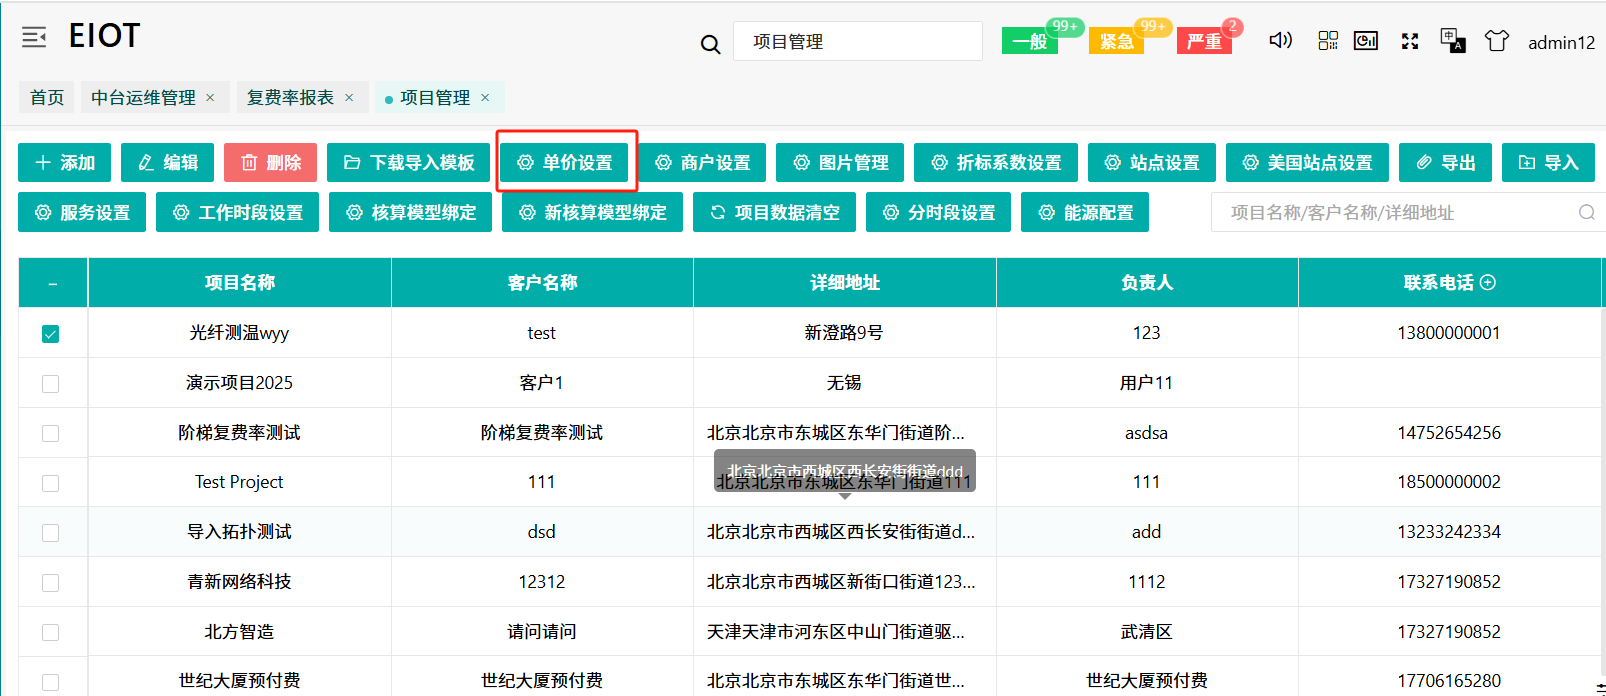
Task: Toggle select-all checkbox in table header
Action: click(x=52, y=284)
